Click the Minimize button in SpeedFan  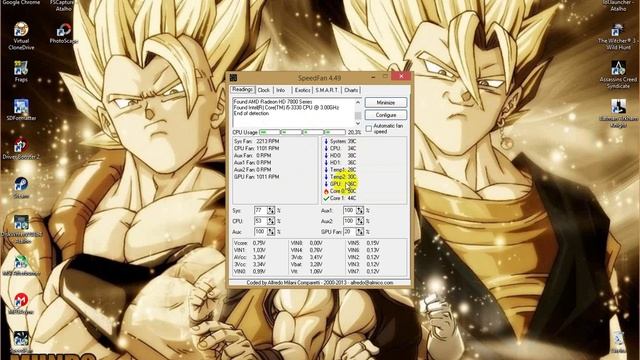click(x=386, y=102)
